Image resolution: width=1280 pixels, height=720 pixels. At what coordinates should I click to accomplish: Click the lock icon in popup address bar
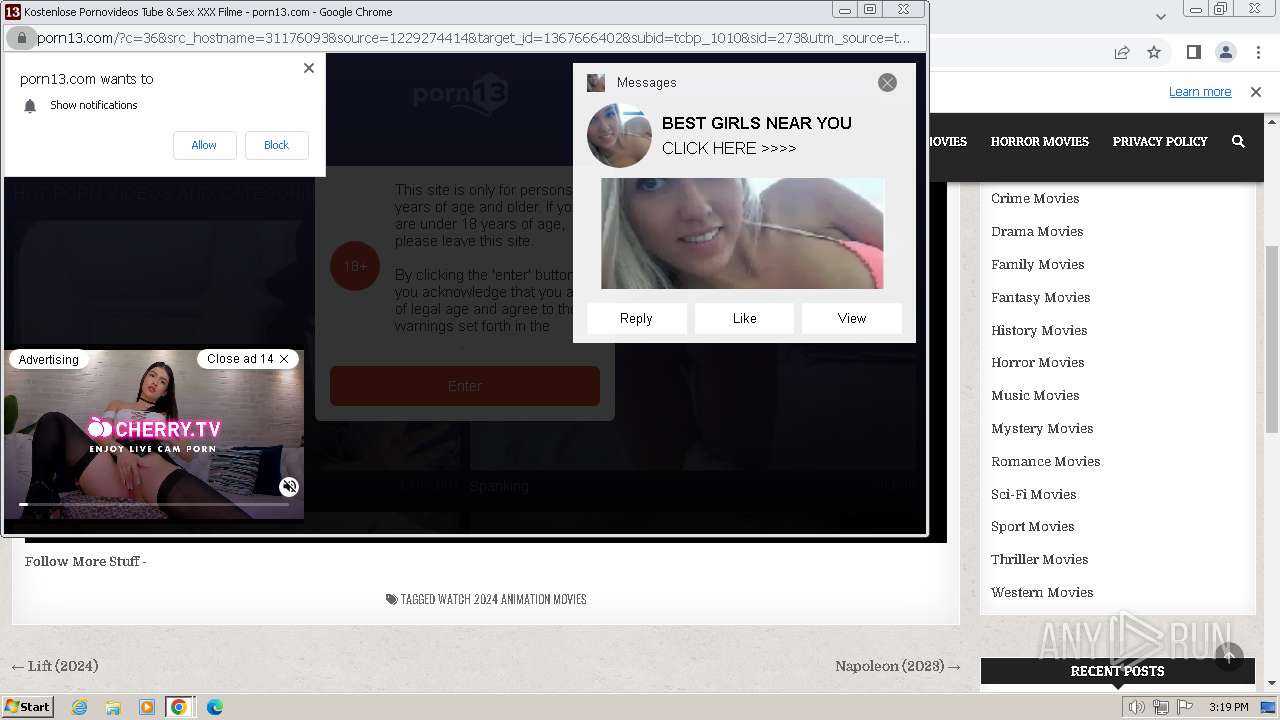point(21,38)
